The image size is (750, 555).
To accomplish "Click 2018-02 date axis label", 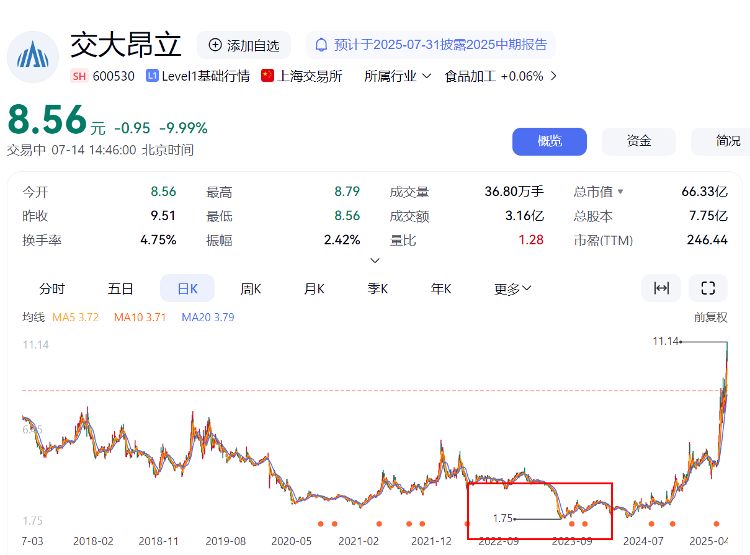I will coord(93,541).
